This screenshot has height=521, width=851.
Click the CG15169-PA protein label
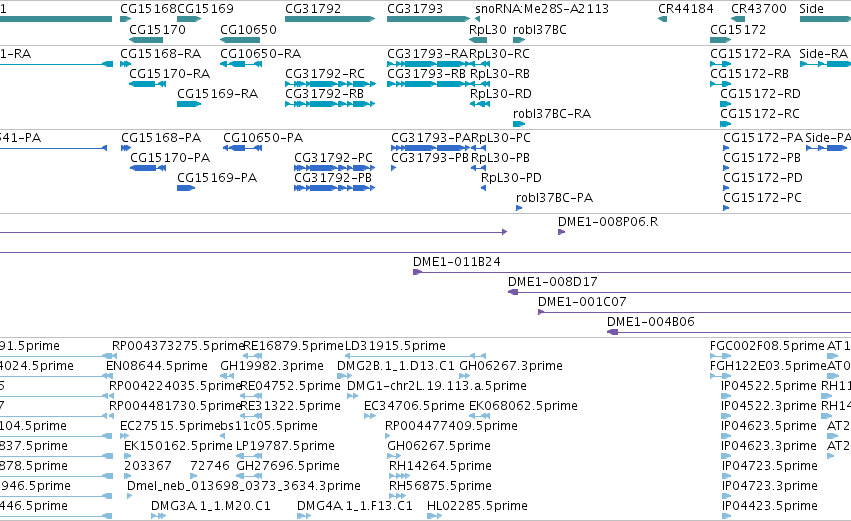coord(217,178)
